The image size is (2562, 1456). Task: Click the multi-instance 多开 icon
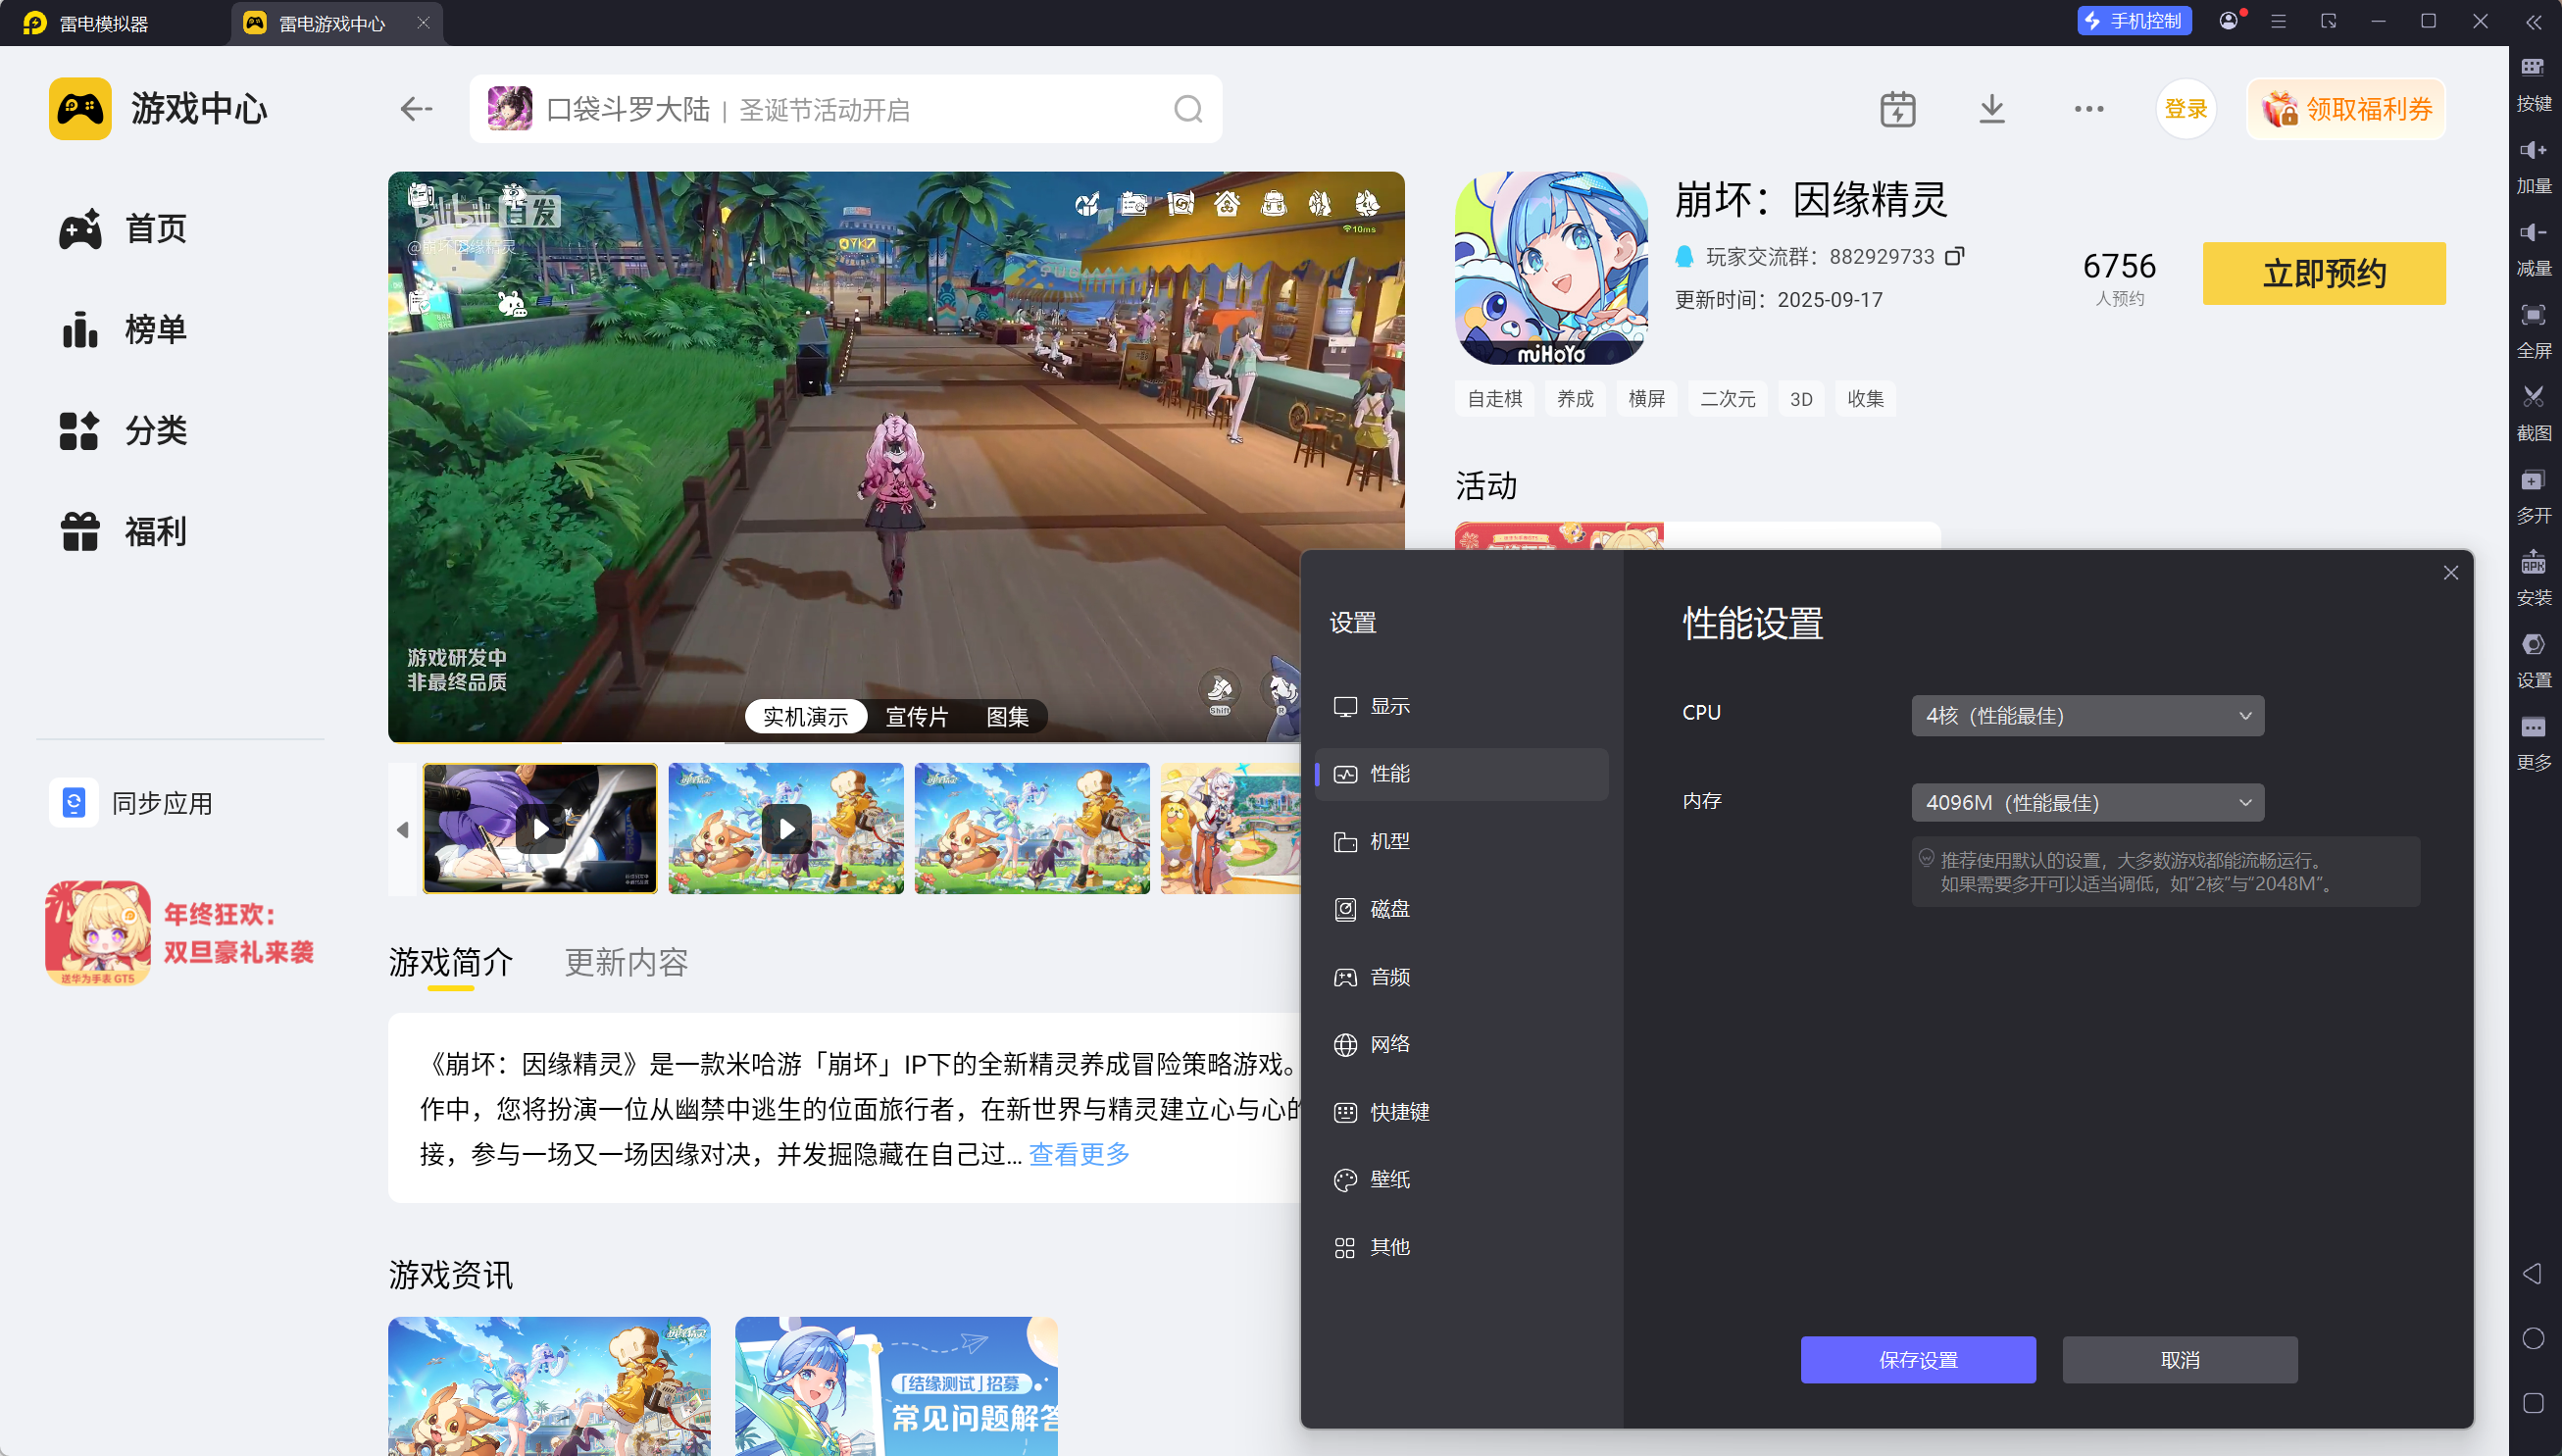tap(2533, 482)
